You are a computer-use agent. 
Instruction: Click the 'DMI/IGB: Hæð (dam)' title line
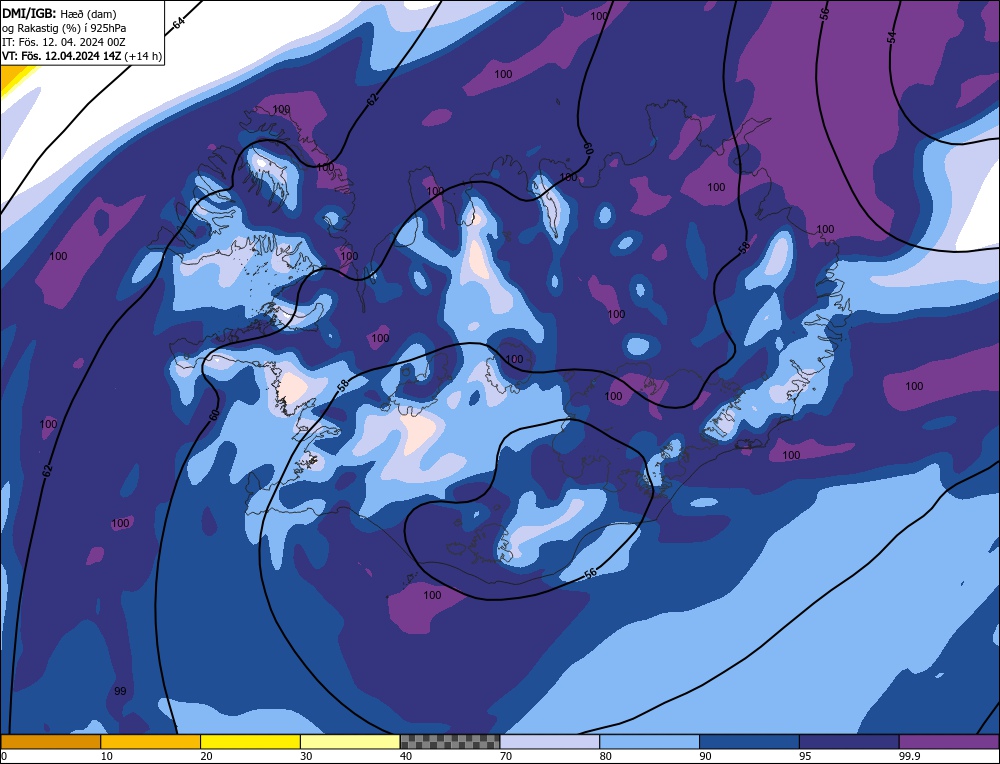tap(59, 13)
